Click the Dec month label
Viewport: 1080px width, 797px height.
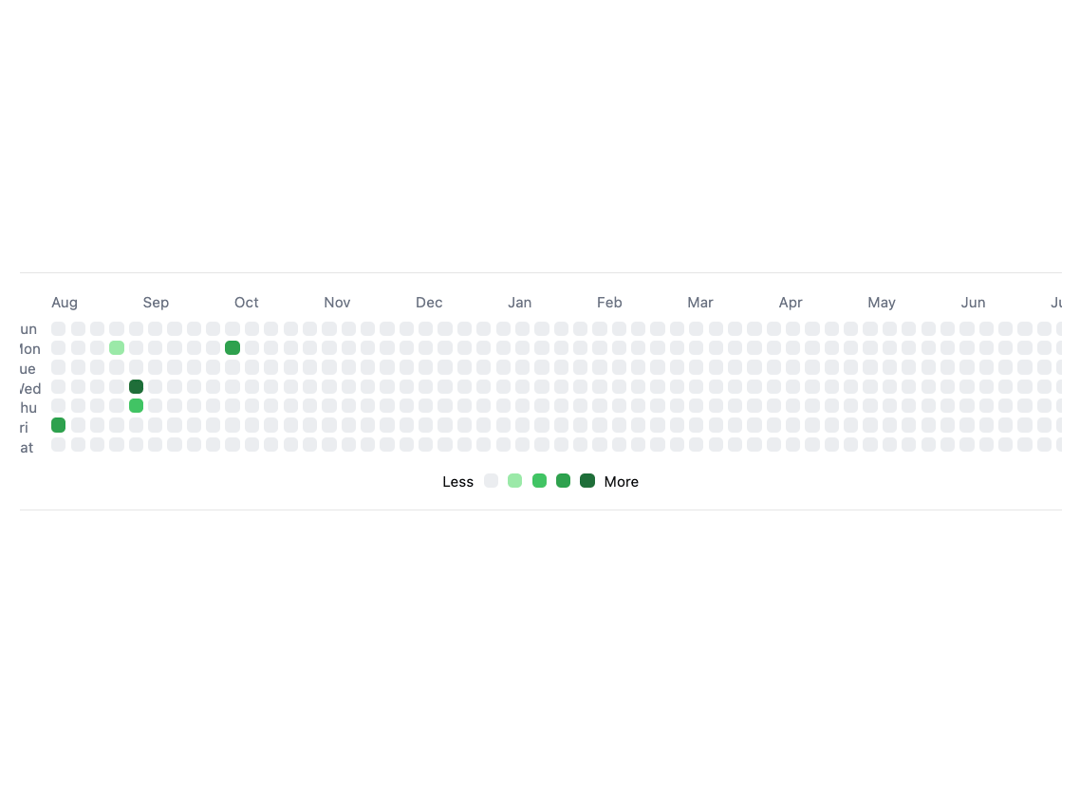click(429, 302)
